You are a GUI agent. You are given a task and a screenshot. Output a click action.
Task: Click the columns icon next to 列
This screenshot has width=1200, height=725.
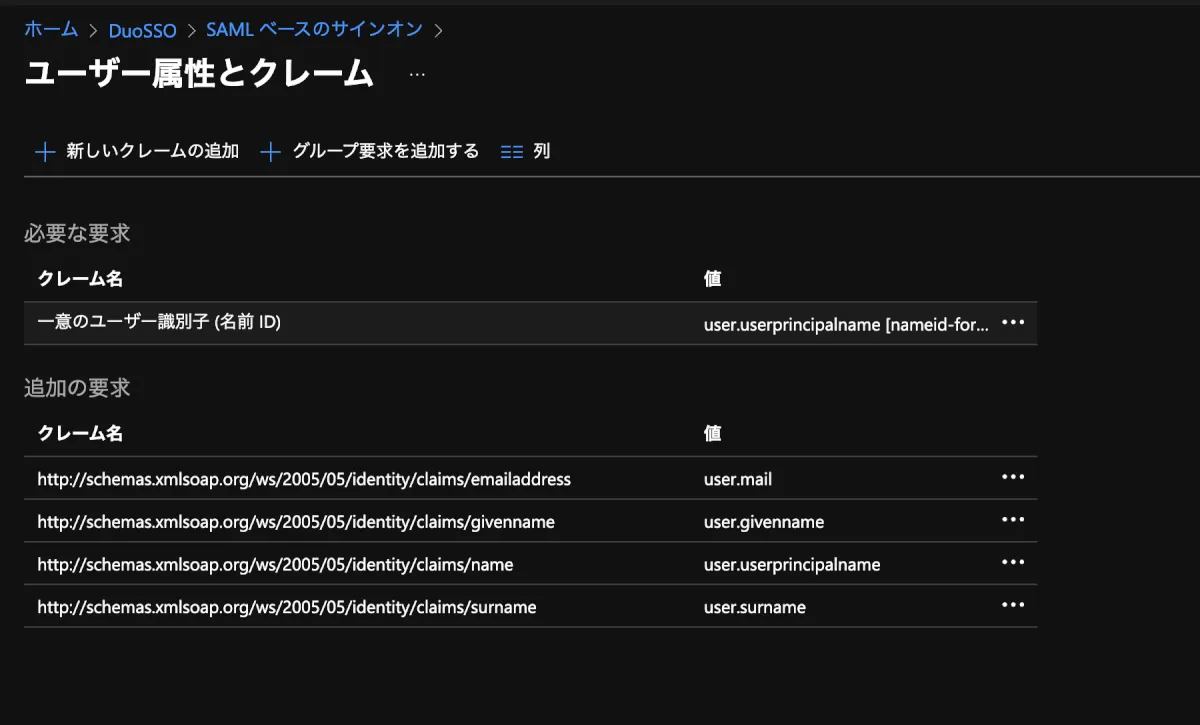click(x=512, y=152)
